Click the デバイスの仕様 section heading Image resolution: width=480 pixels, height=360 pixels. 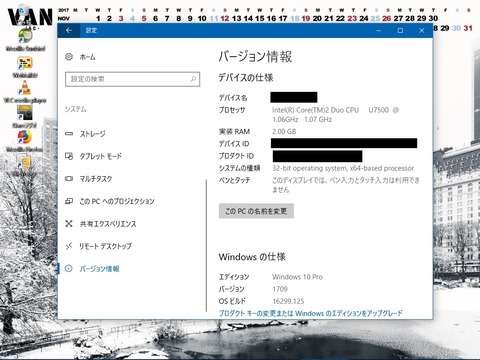coord(246,78)
